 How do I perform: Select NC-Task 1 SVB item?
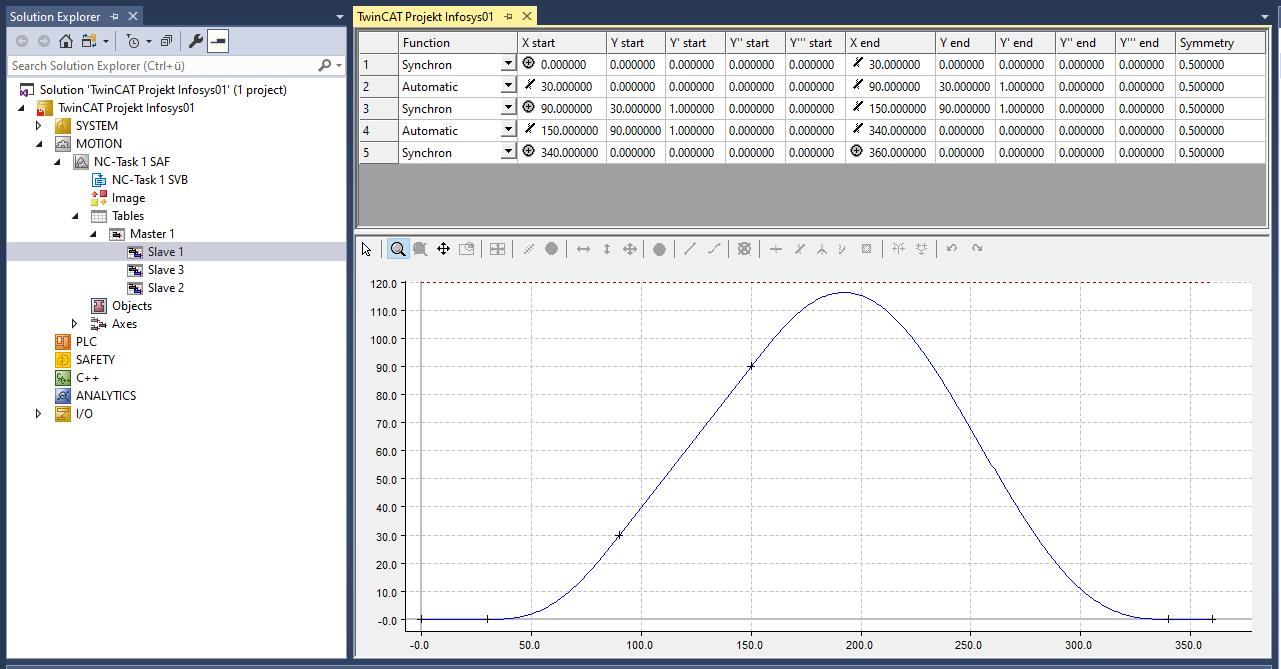(x=150, y=180)
